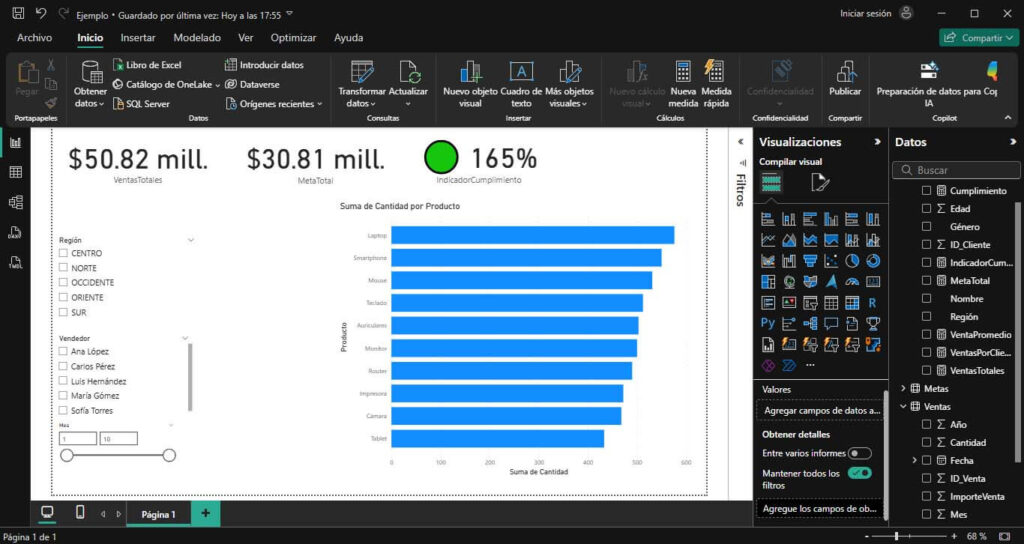Check the CENTRO region checkbox

coord(63,253)
